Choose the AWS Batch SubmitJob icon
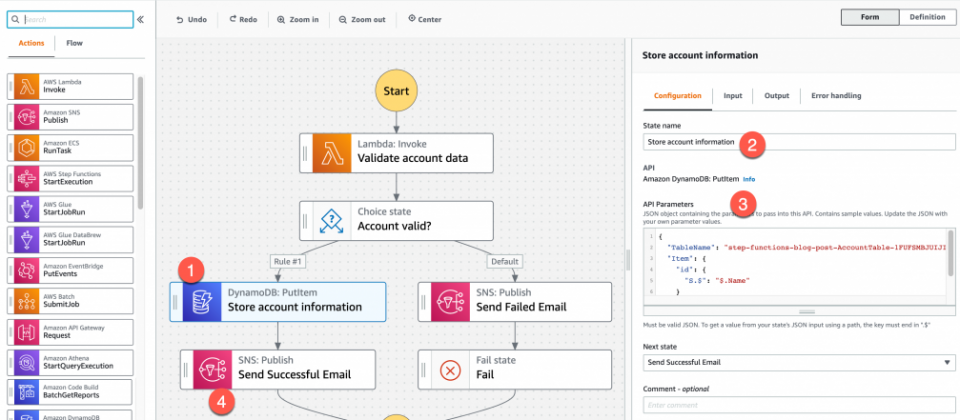960x420 pixels. pos(26,301)
